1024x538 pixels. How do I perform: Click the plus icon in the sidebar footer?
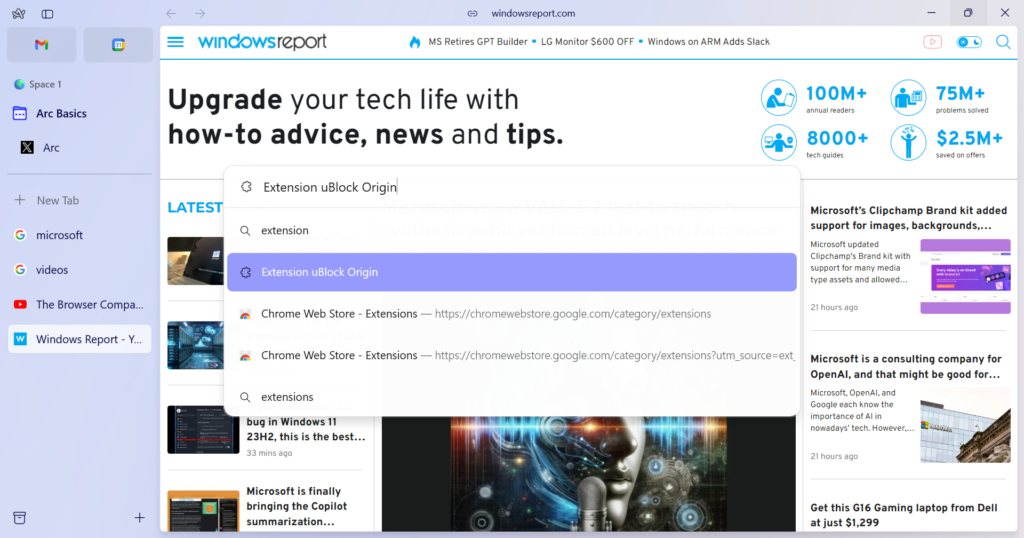click(140, 518)
